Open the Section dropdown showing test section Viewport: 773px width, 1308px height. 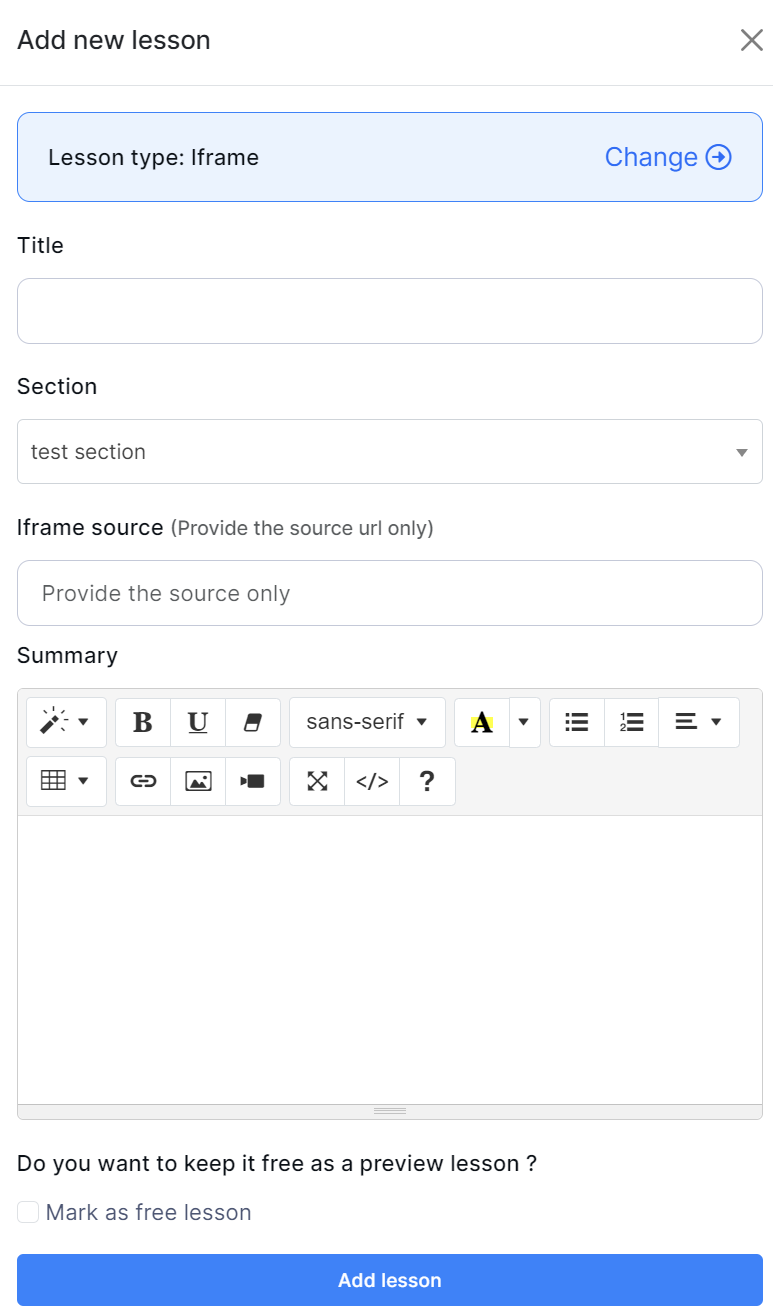pyautogui.click(x=390, y=452)
